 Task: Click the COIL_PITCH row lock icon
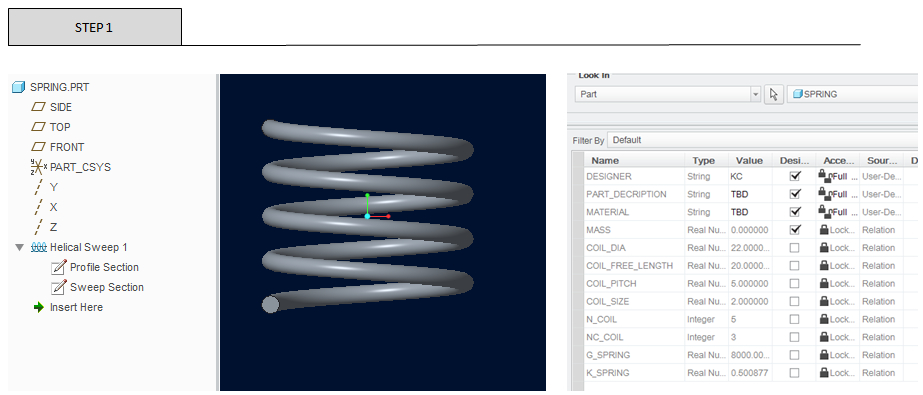pos(824,283)
